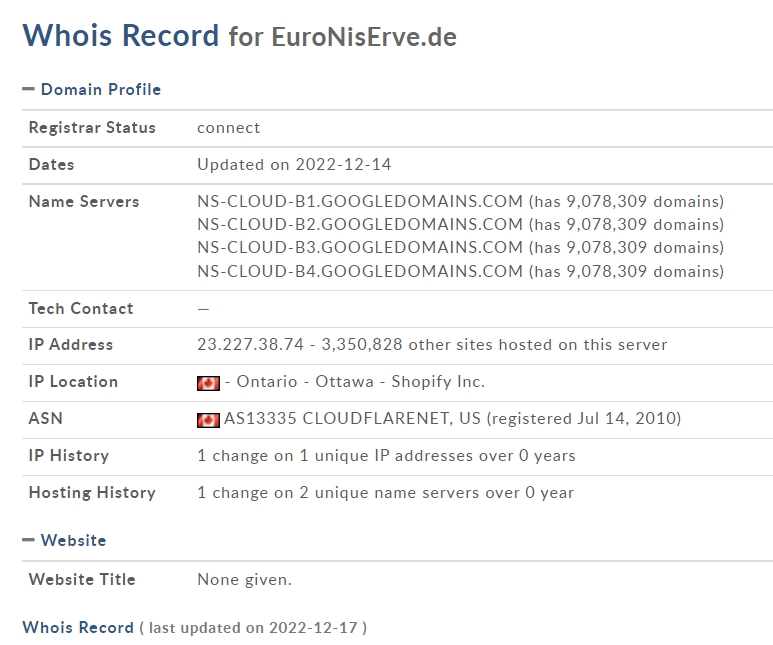Viewport: 773px width, 645px height.
Task: Open the Whois Record link at bottom
Action: click(x=78, y=627)
